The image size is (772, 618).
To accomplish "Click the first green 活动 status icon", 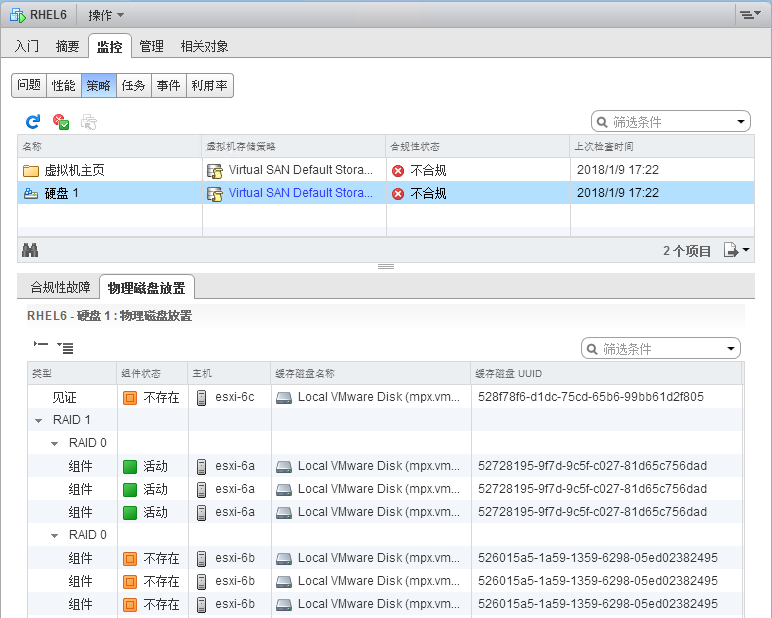I will click(130, 466).
